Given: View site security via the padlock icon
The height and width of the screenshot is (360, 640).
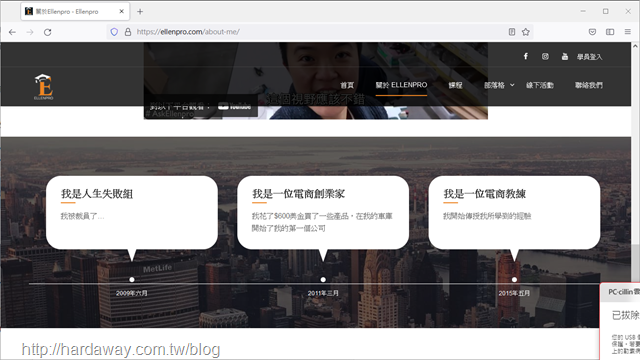Looking at the screenshot, I should pos(128,32).
